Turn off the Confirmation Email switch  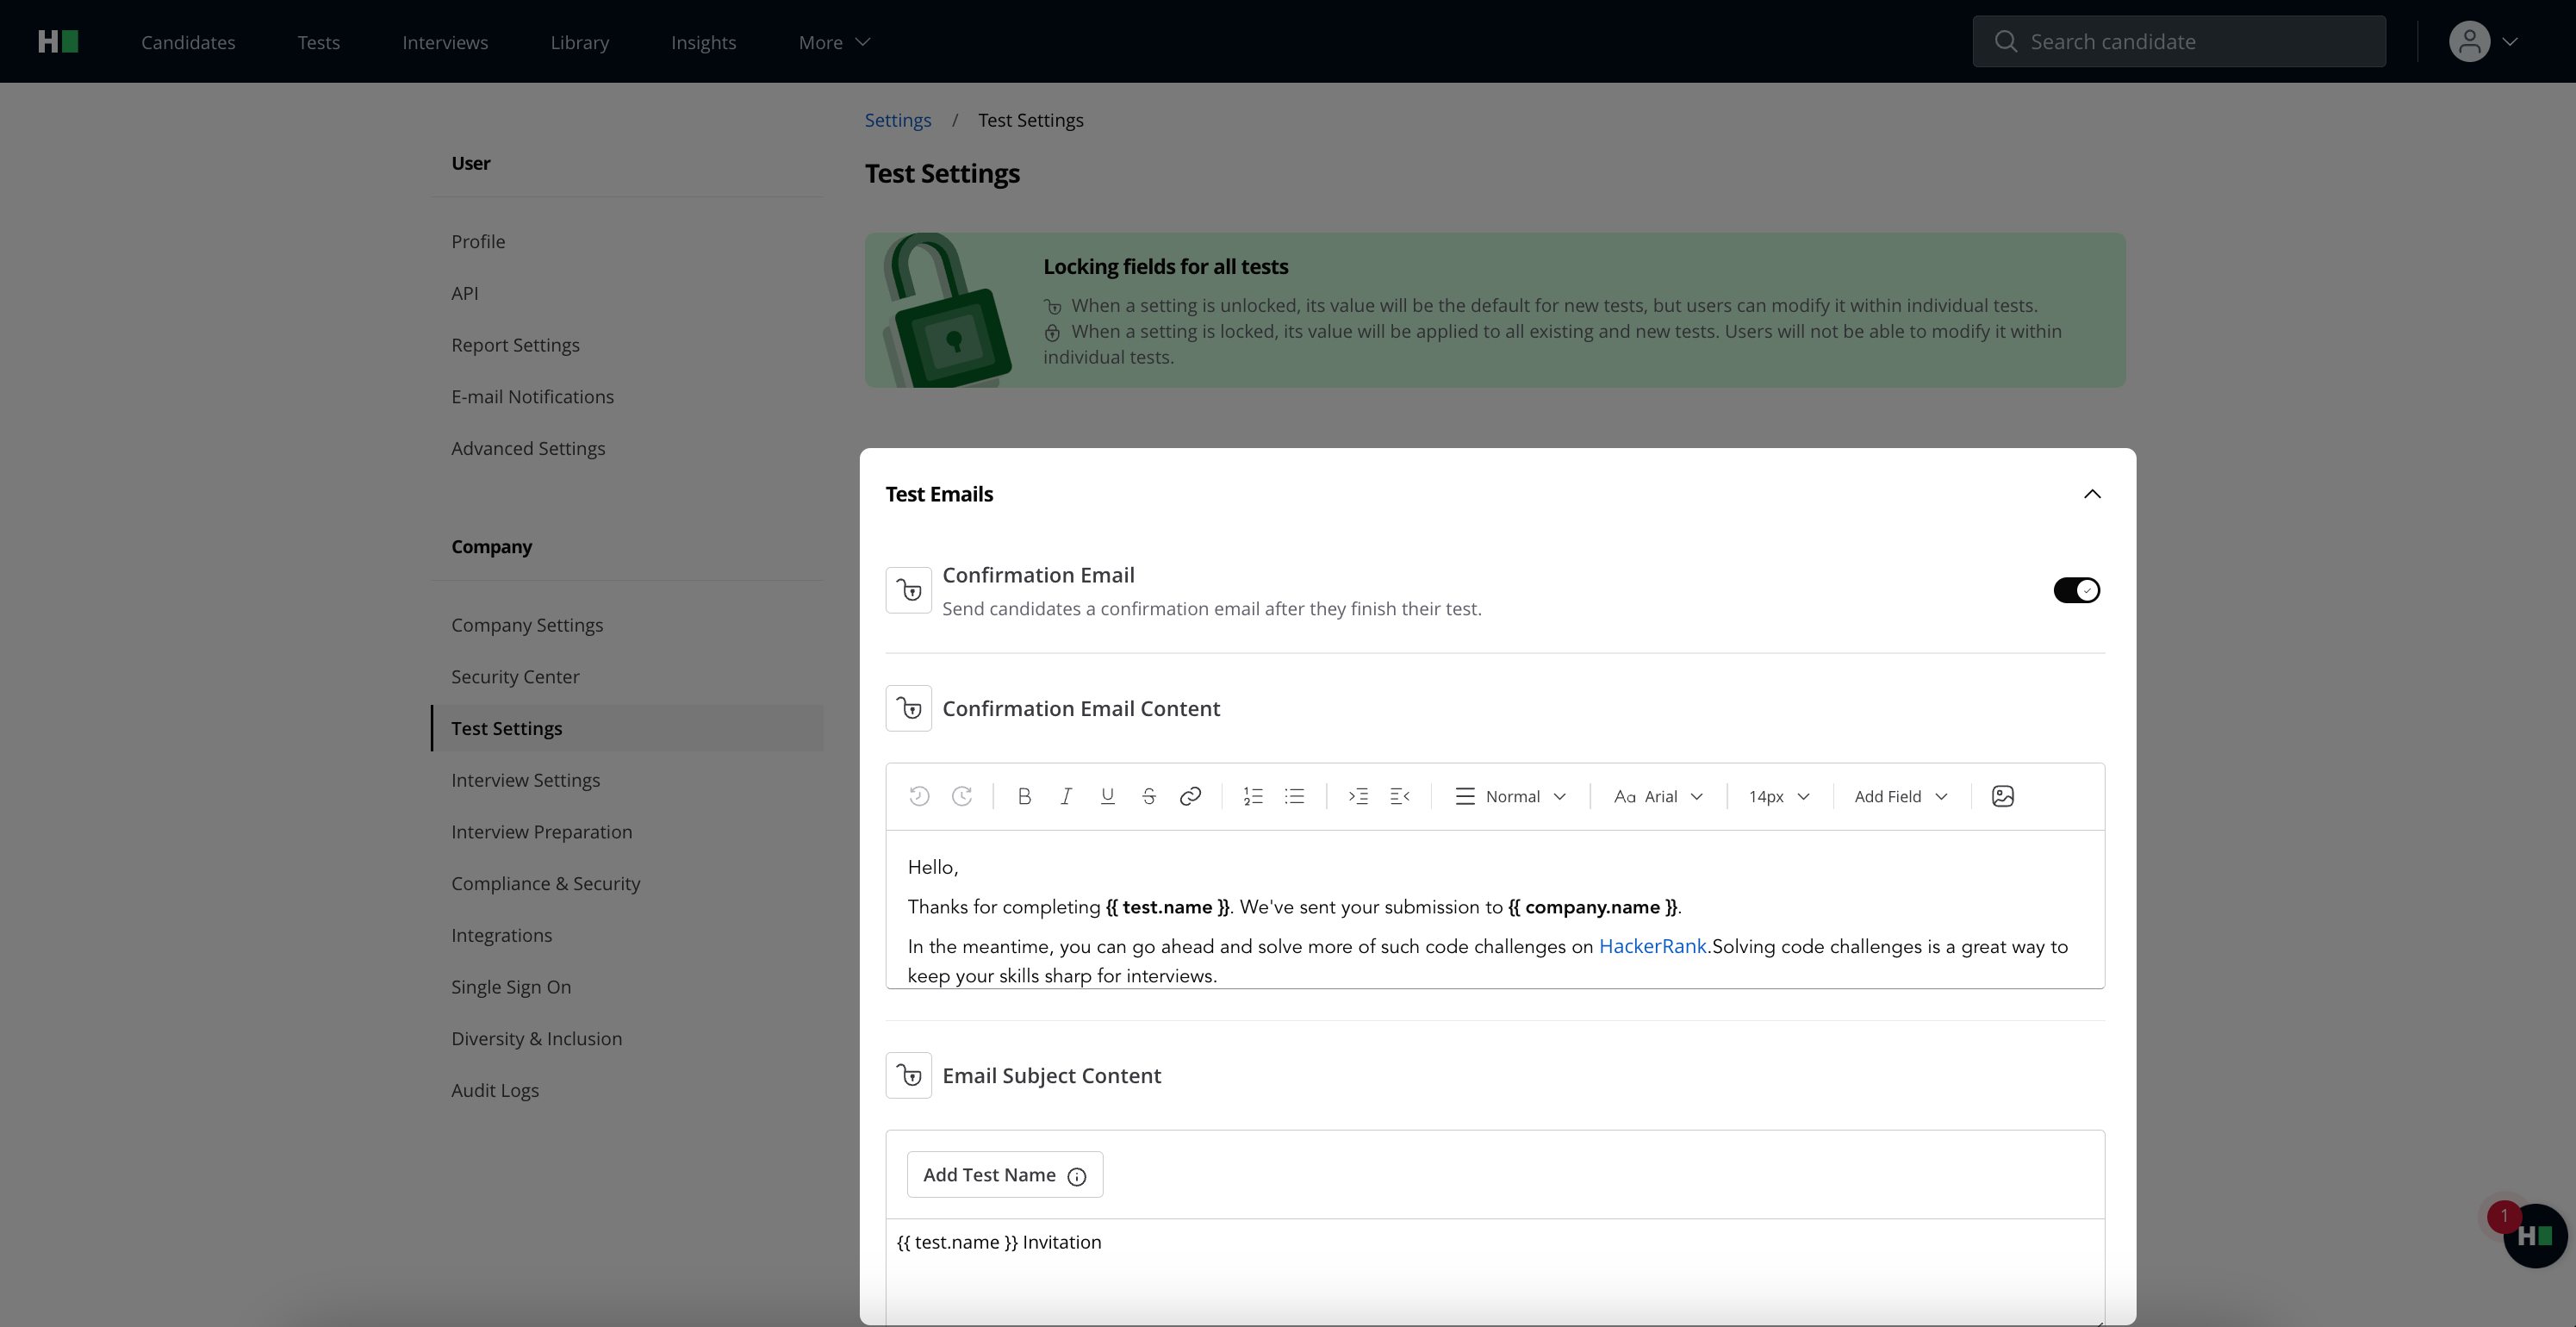click(x=2076, y=590)
